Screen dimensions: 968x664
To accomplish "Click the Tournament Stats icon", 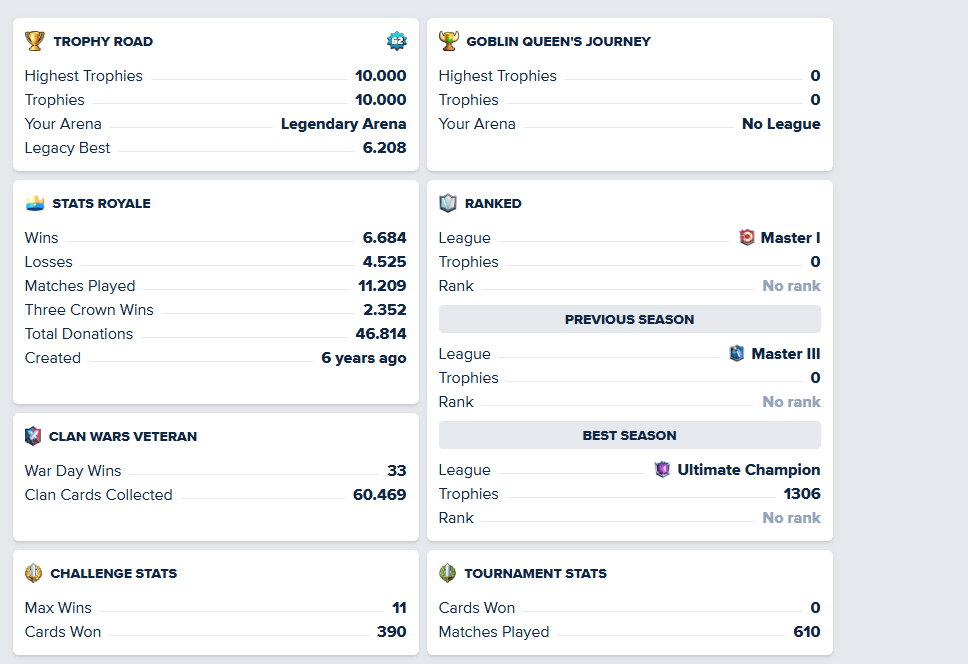I will (448, 573).
